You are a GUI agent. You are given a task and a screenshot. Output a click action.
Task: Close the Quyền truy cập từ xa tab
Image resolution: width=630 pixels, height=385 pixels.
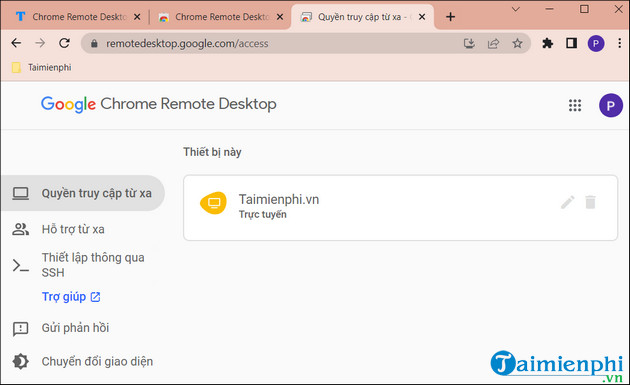[422, 17]
